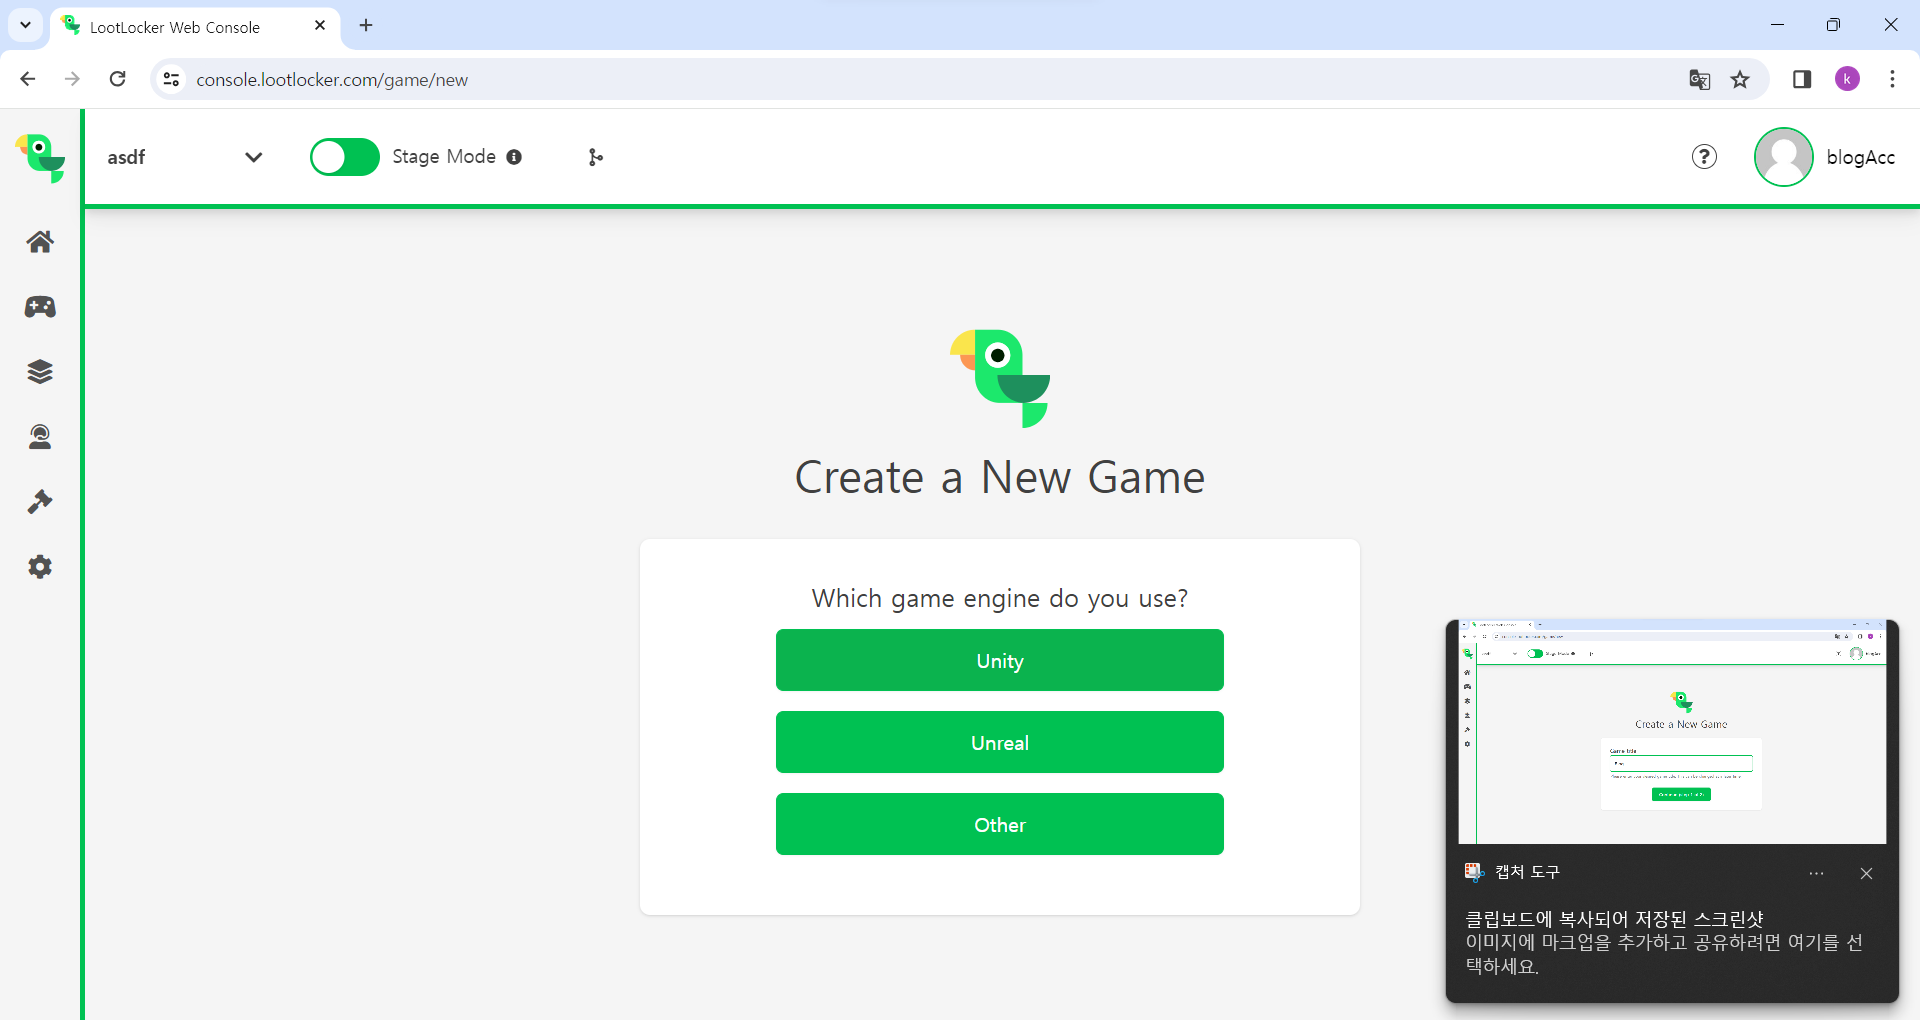
Task: Choose Other as game engine
Action: coord(1000,824)
